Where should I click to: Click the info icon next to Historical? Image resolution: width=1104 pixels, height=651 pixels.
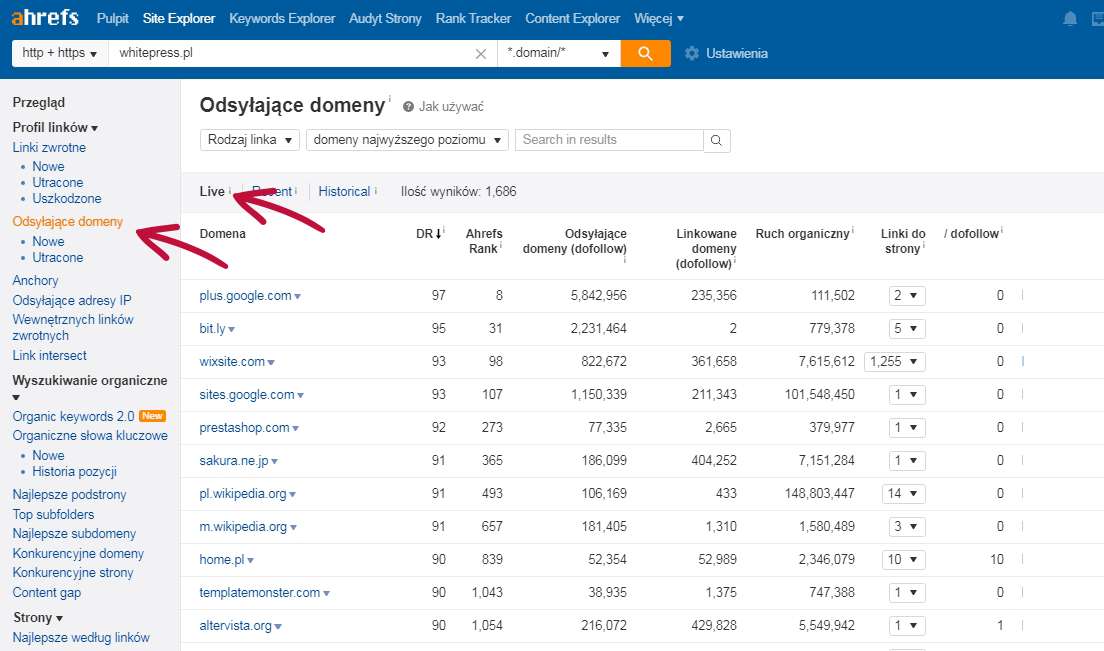tap(376, 190)
